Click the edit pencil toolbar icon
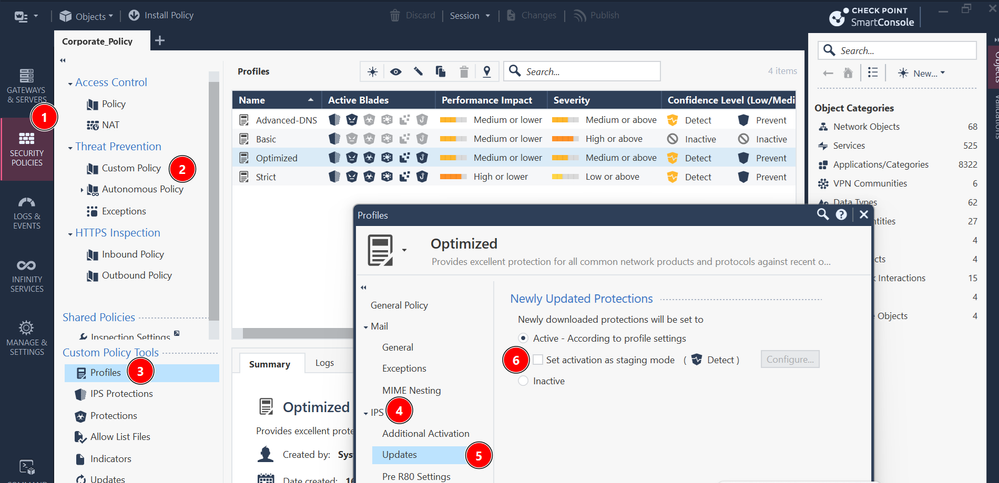Screen dimensions: 999x483 tap(418, 72)
